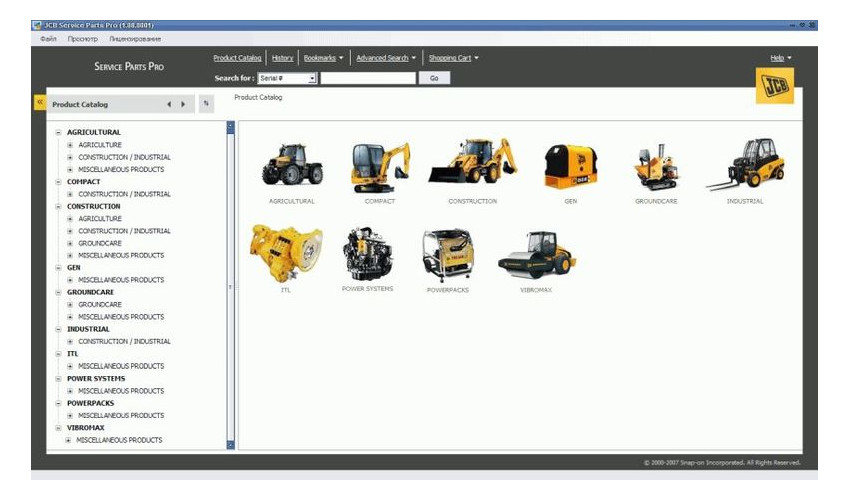Click the sync tree icon beside Product Catalog
The width and height of the screenshot is (849, 500).
206,103
